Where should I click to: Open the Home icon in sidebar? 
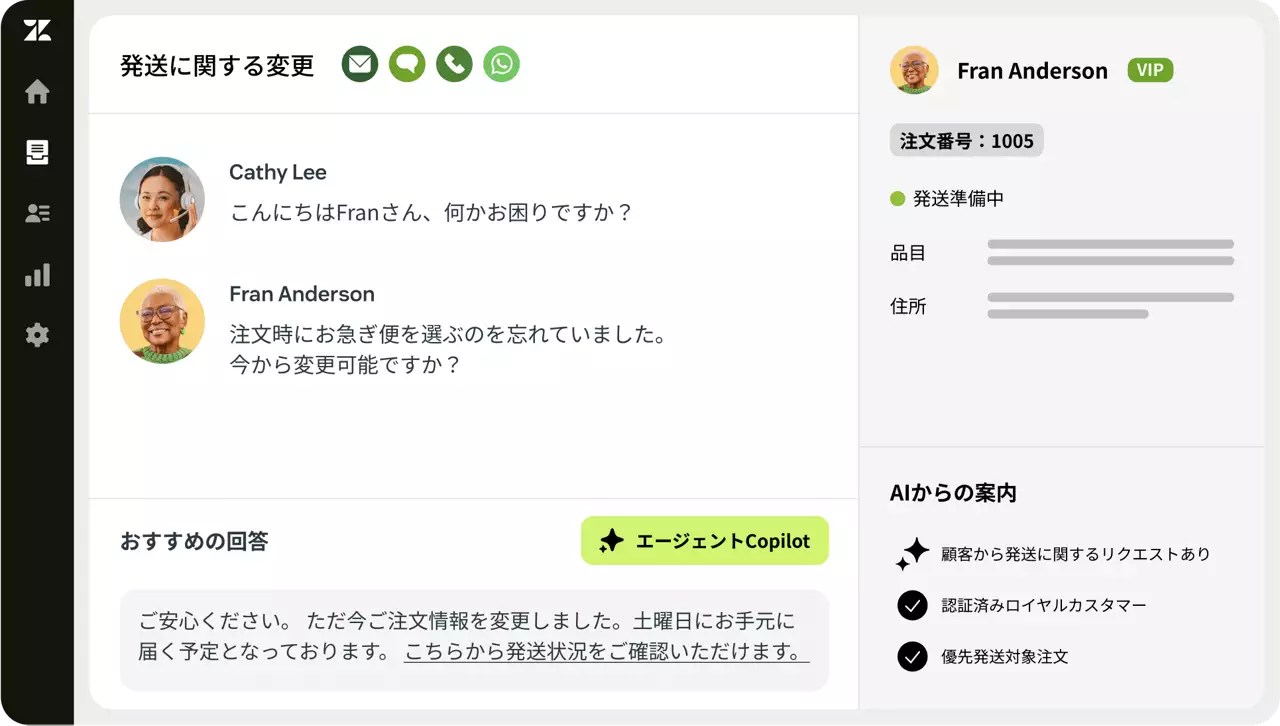tap(37, 92)
